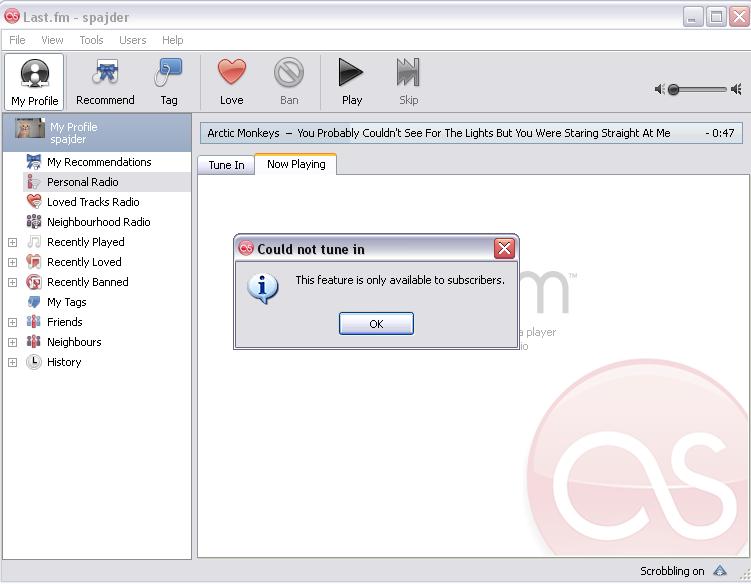Screen dimensions: 751x584
Task: Open My Profile from the toolbar
Action: (34, 81)
